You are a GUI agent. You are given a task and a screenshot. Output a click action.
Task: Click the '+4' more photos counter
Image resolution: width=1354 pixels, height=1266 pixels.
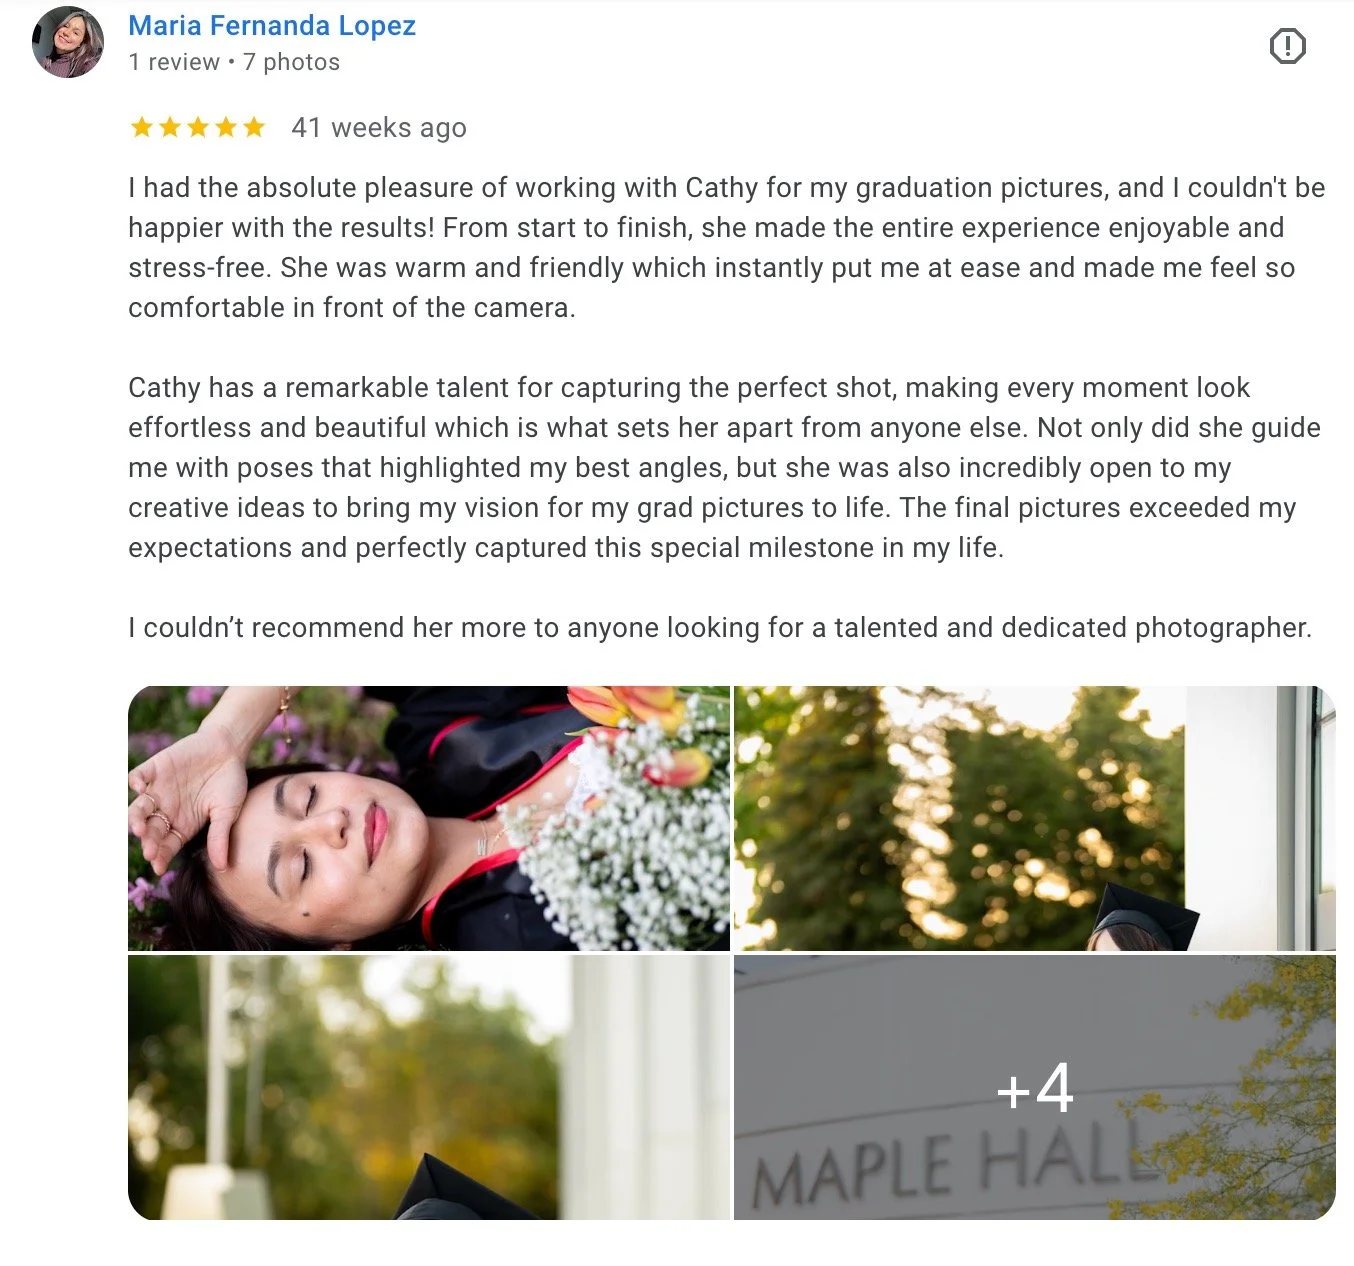pyautogui.click(x=1035, y=1088)
